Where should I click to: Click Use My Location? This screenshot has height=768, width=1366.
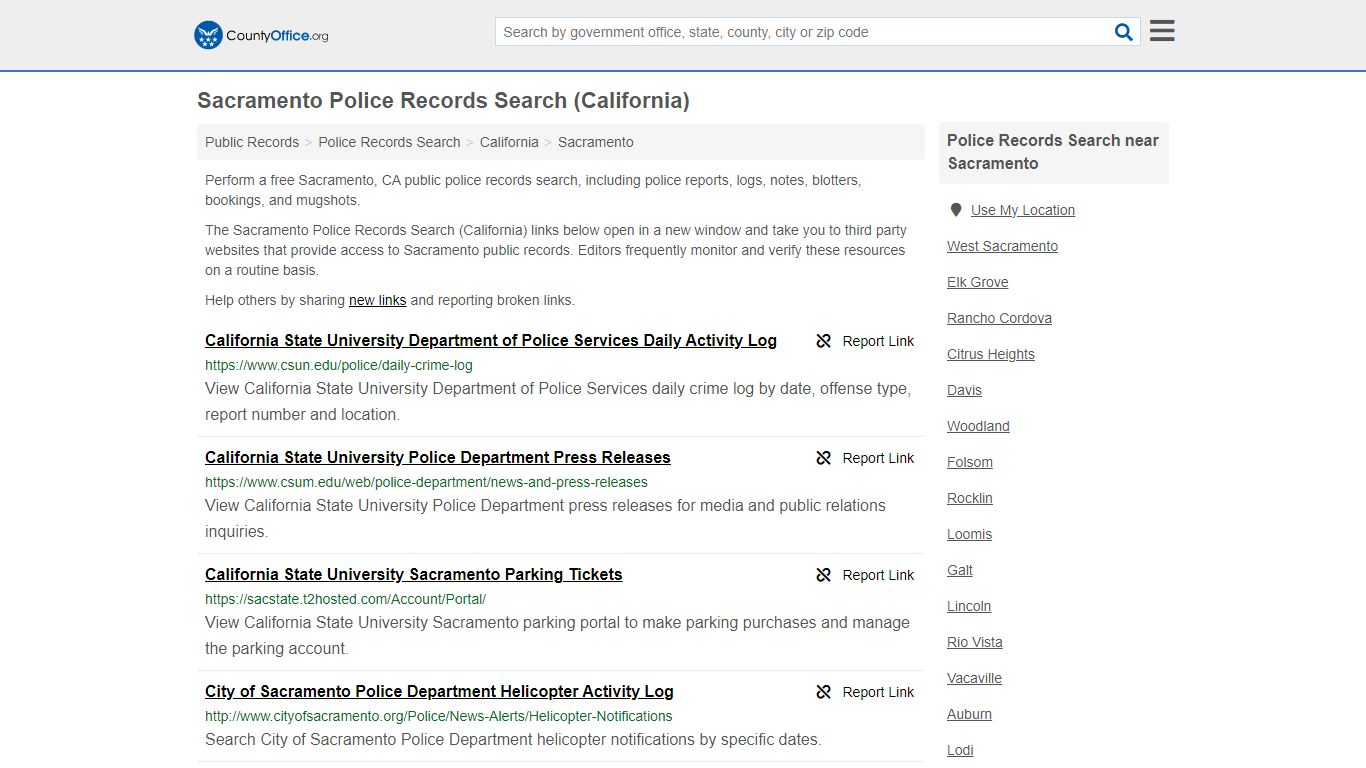coord(1023,210)
